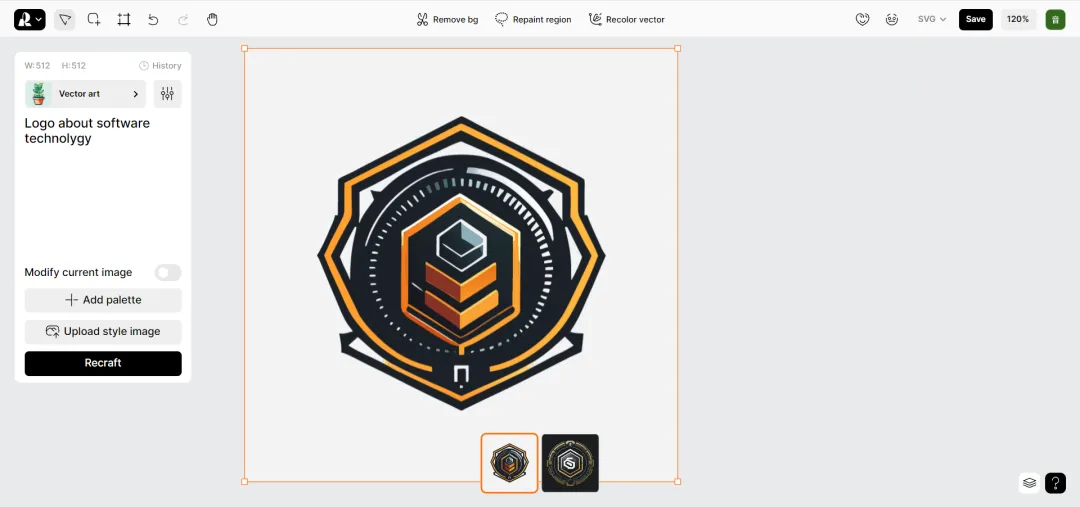Click the Save button
This screenshot has height=507, width=1080.
975,19
